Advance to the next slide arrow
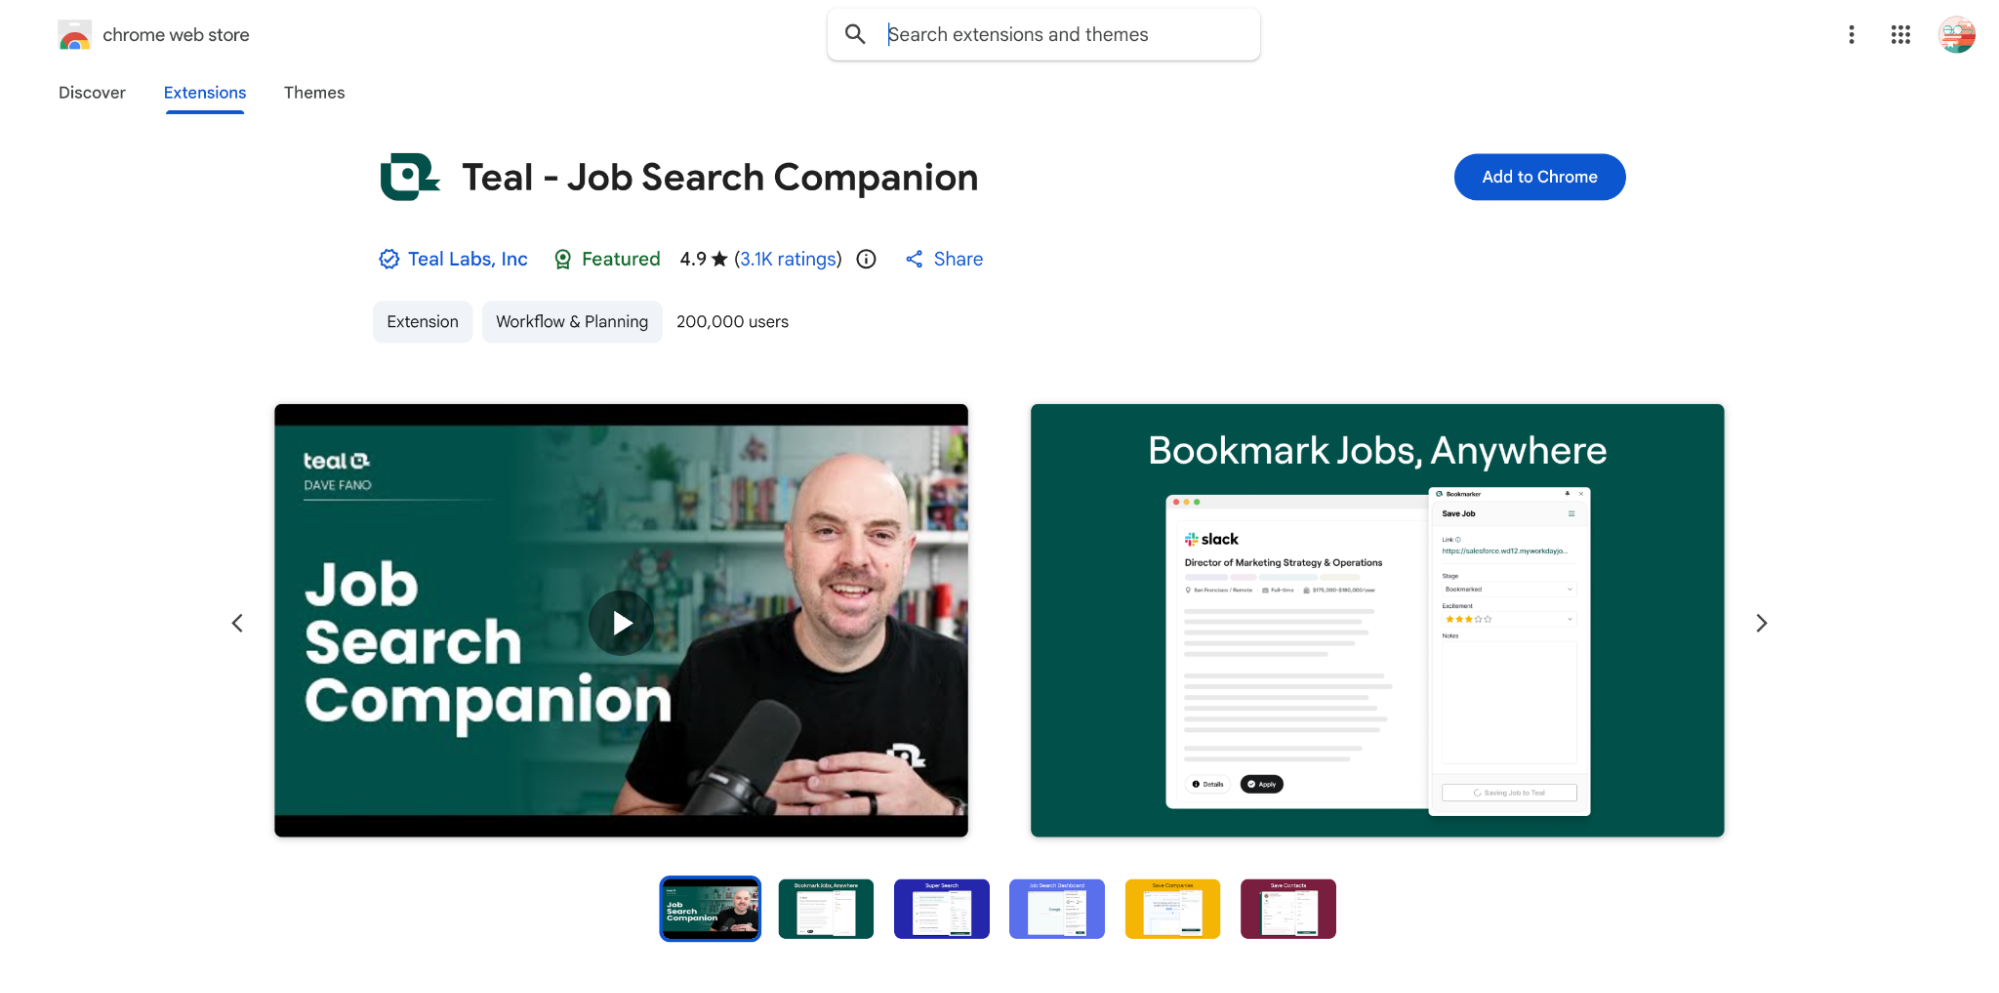This screenshot has width=1999, height=993. pyautogui.click(x=1761, y=623)
